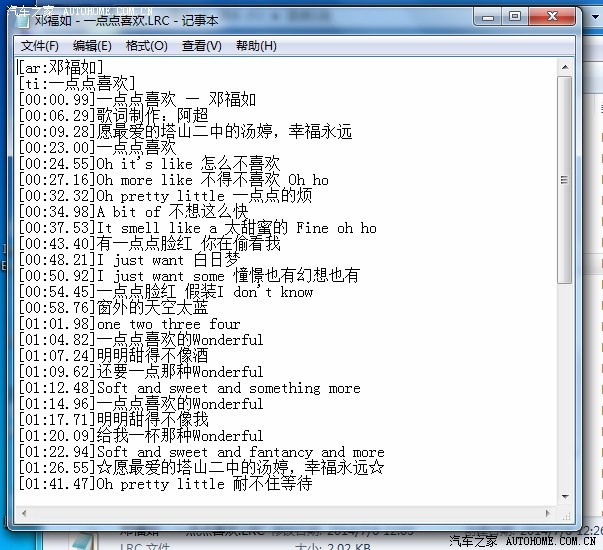603x550 pixels.
Task: Minimize the Notepad window
Action: click(x=486, y=16)
